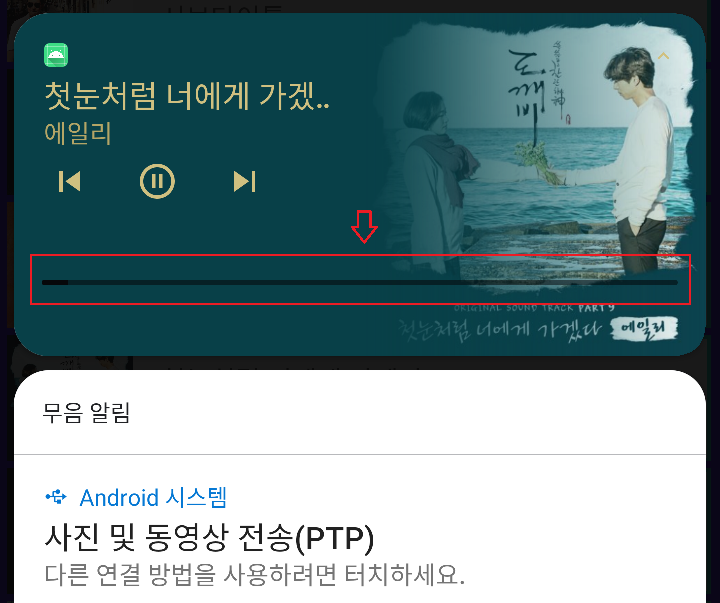This screenshot has width=720, height=603.
Task: Tap the 다른 연결 방법을 사용하려면 터치하세요 text
Action: click(x=254, y=574)
